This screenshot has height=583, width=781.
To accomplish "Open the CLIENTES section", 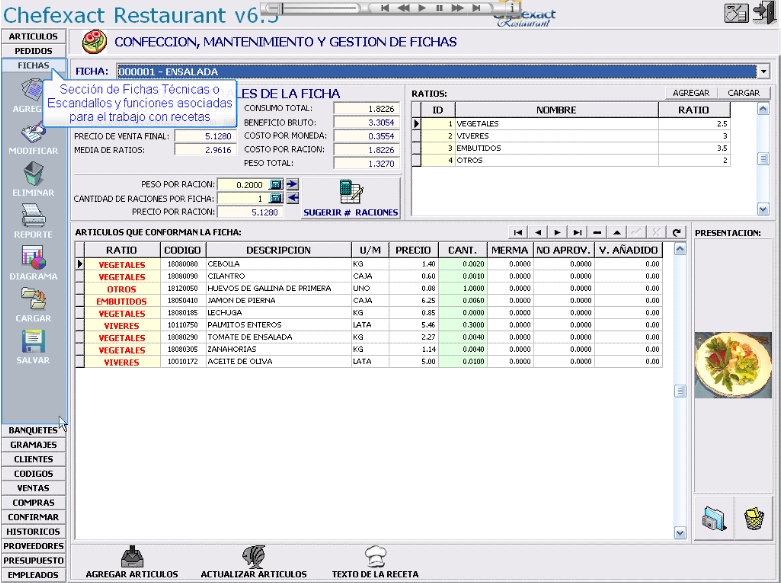I will pos(33,459).
